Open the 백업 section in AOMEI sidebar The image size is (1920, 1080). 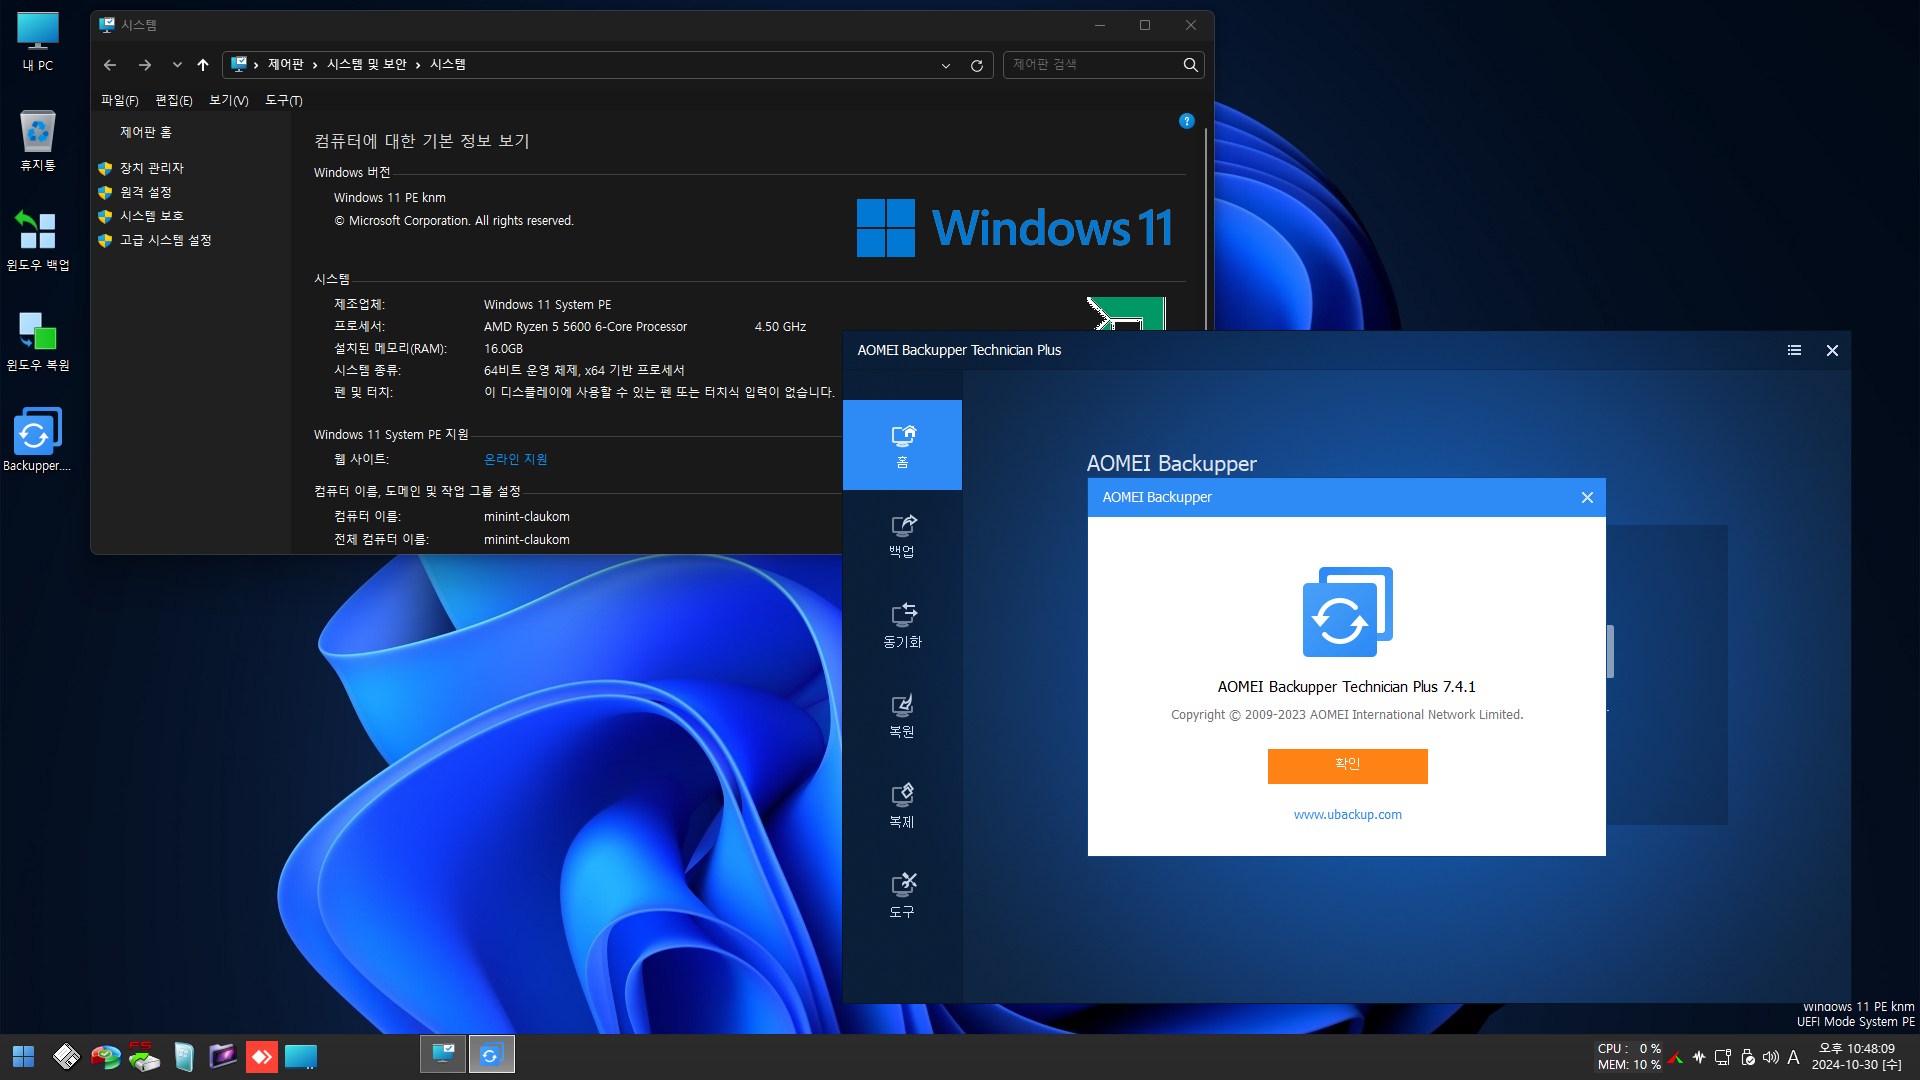[x=902, y=536]
